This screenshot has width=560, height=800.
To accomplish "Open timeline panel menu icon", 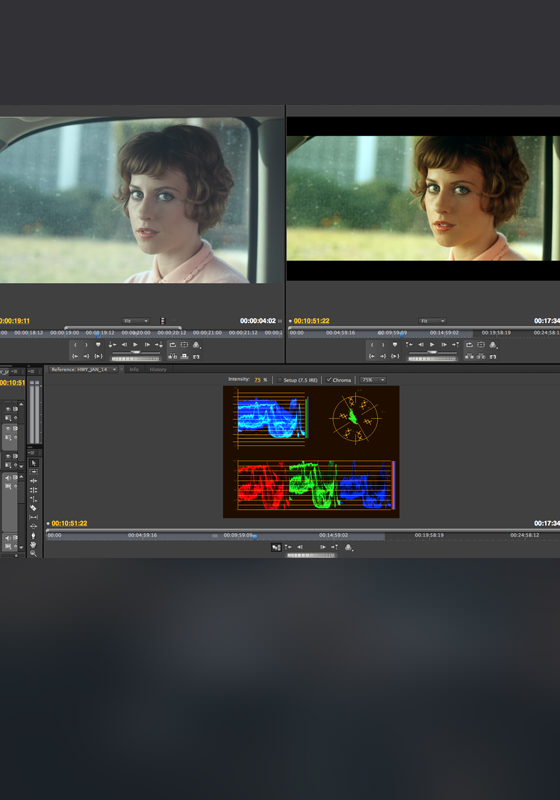I will (14, 371).
